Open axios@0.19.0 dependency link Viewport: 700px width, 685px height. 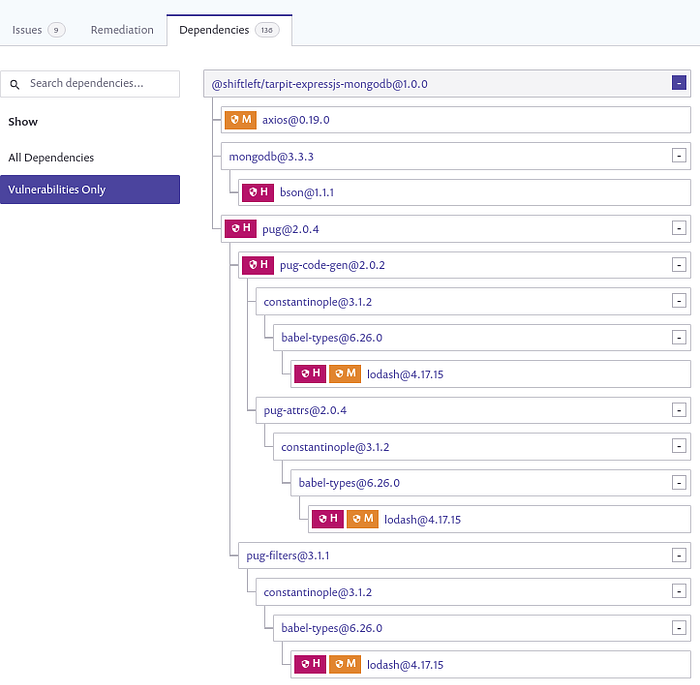click(296, 120)
